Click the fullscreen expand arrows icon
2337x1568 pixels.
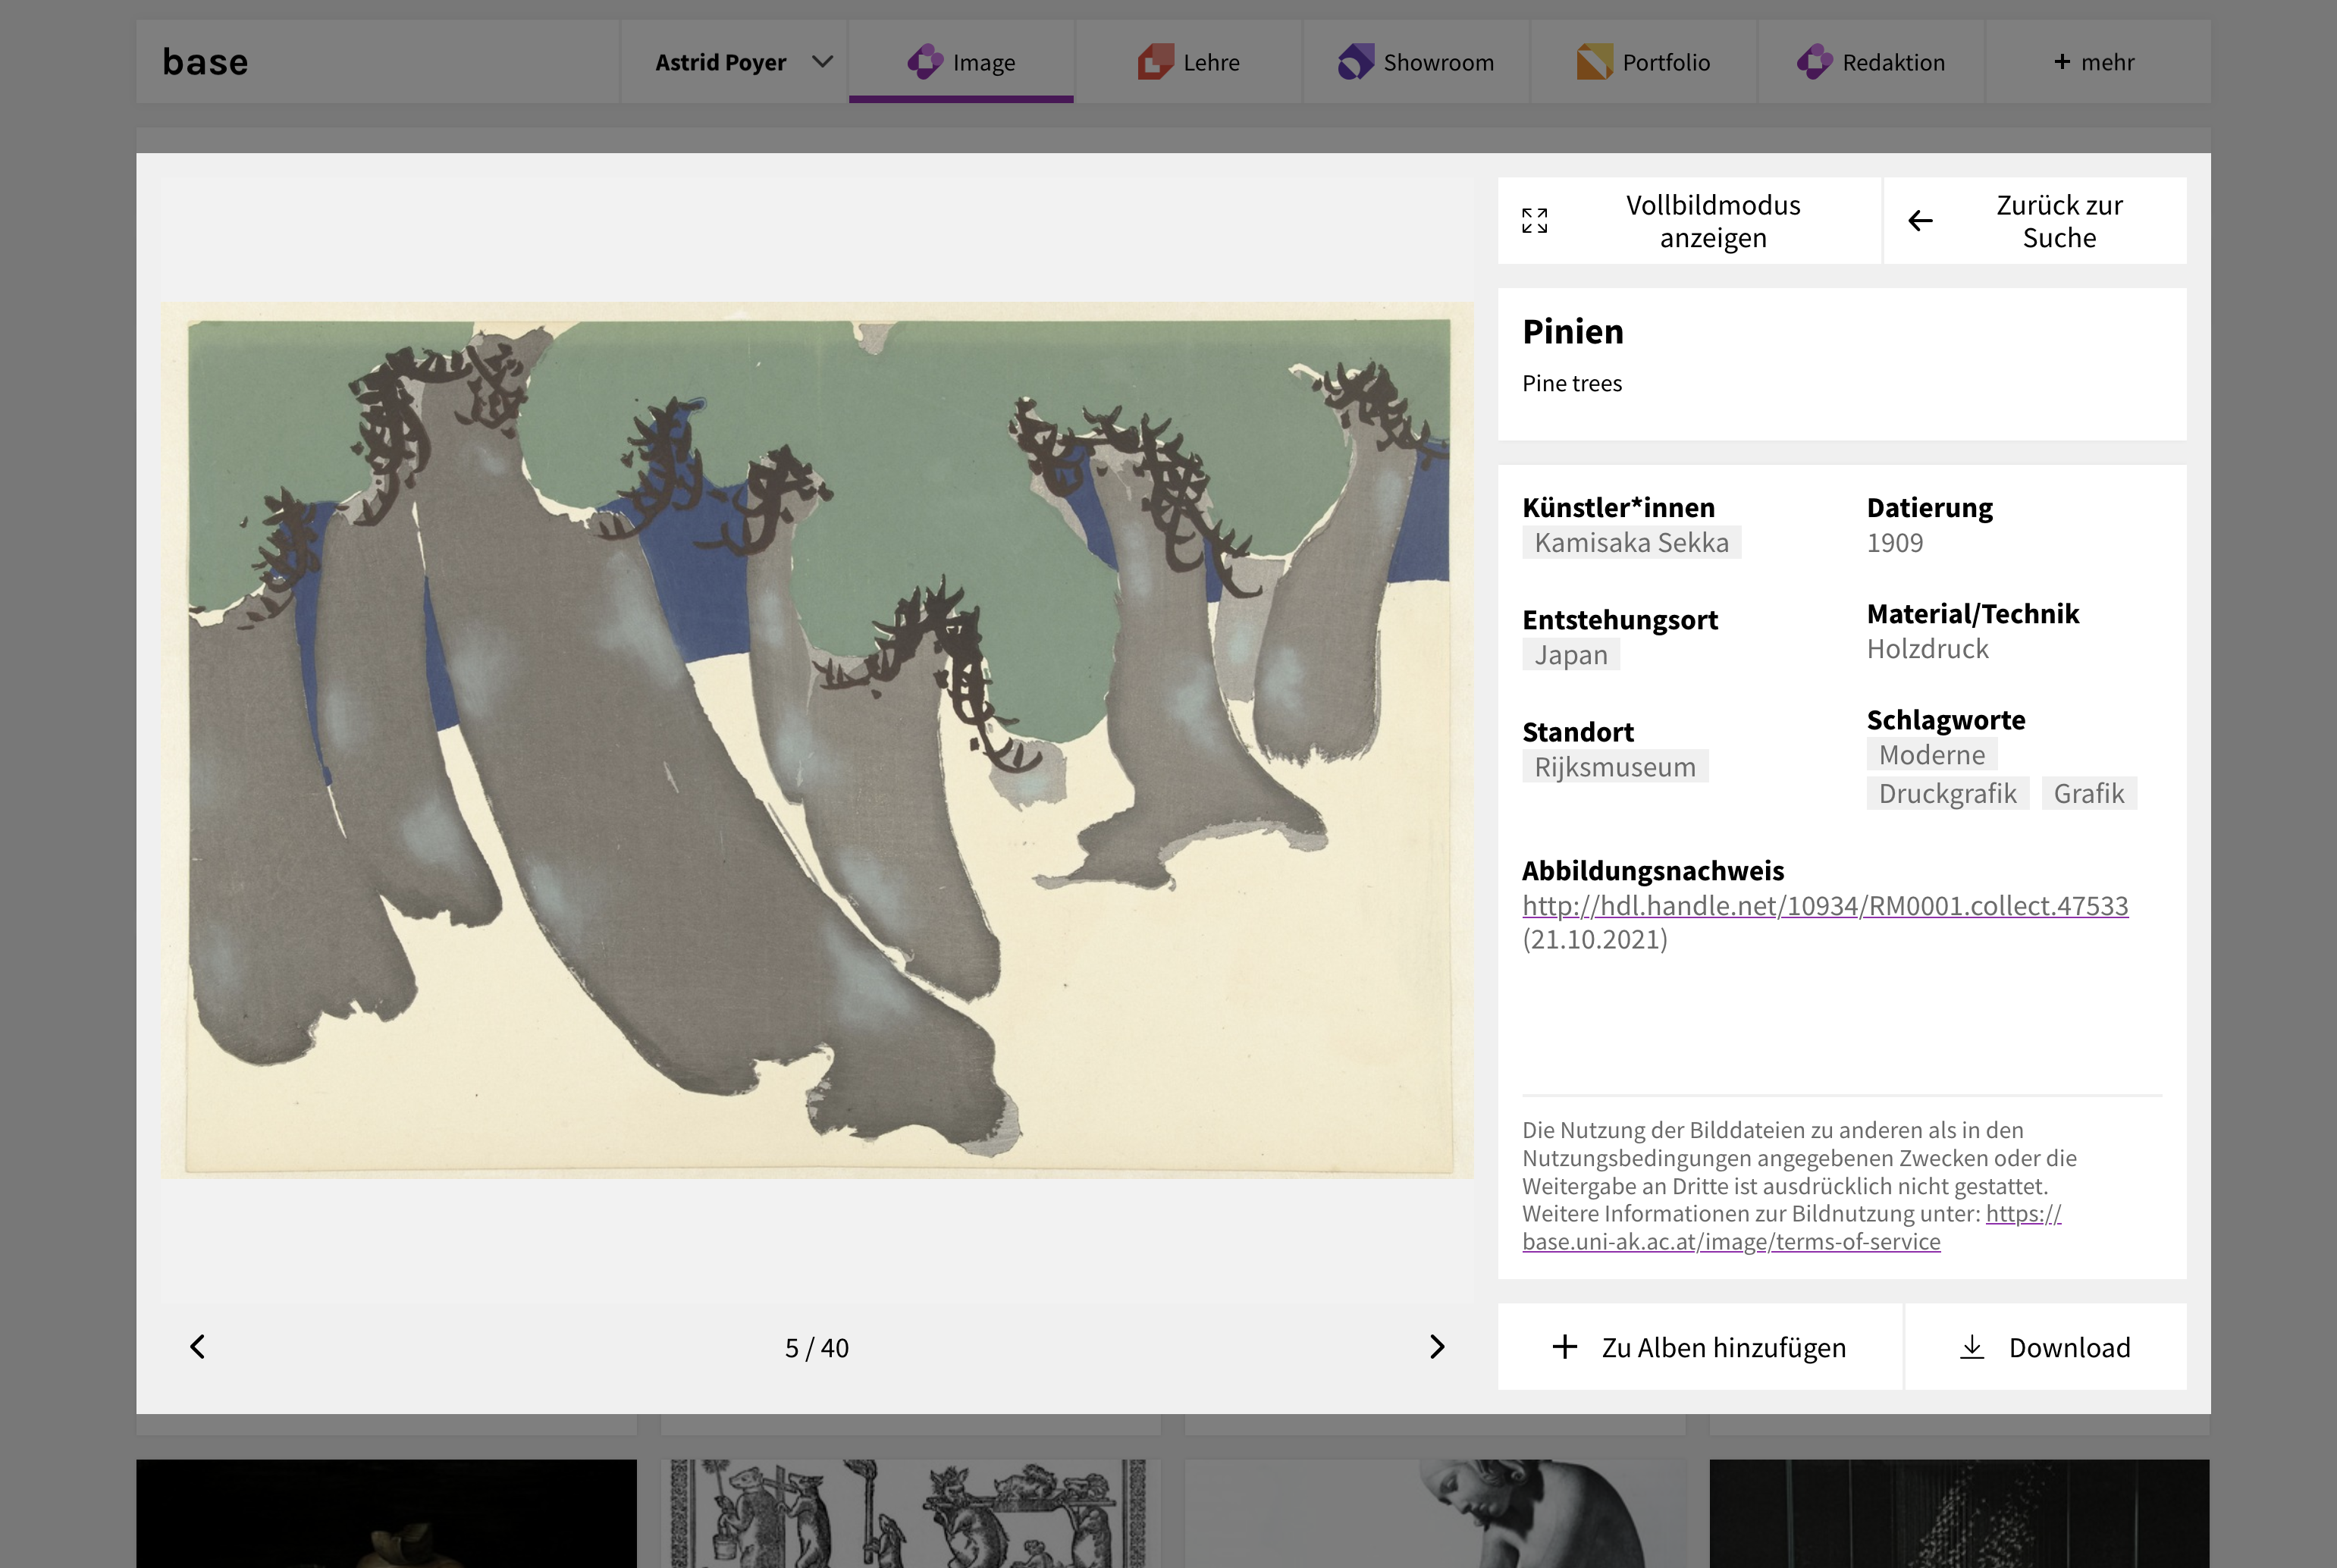point(1534,221)
